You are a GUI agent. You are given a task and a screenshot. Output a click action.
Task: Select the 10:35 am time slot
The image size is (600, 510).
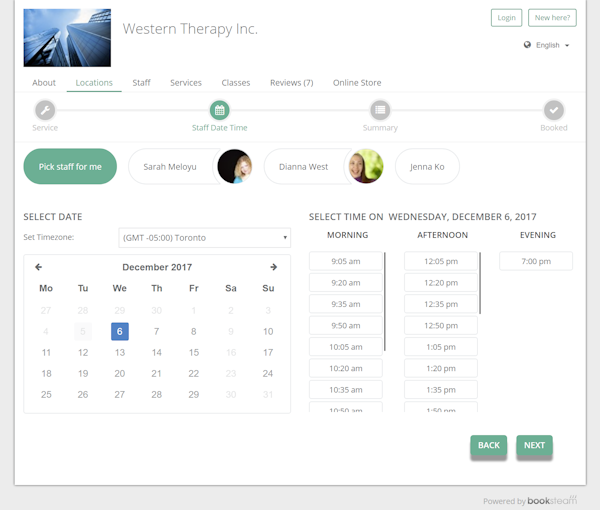[x=346, y=390]
